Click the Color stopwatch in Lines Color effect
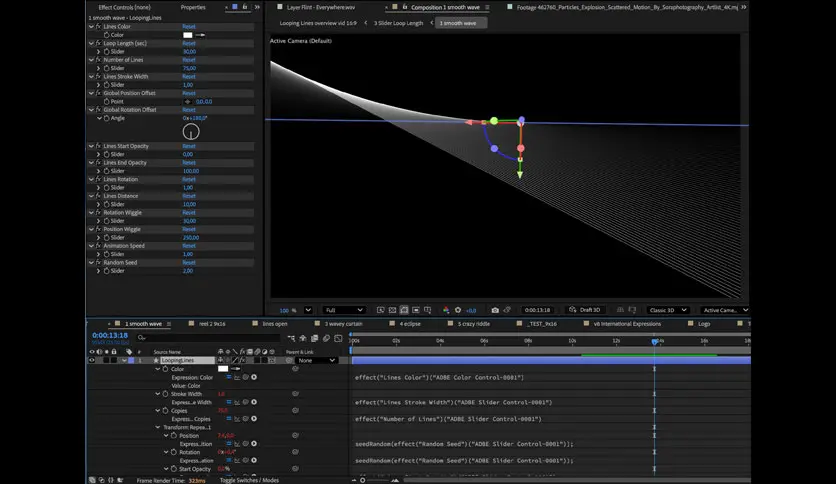Viewport: 836px width, 484px height. tap(107, 35)
